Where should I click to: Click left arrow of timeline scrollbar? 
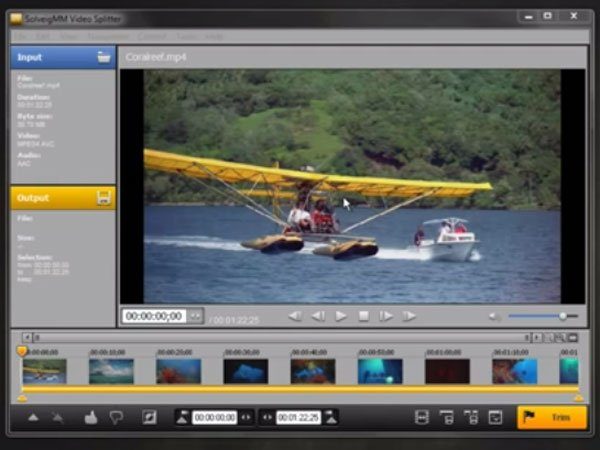click(27, 337)
